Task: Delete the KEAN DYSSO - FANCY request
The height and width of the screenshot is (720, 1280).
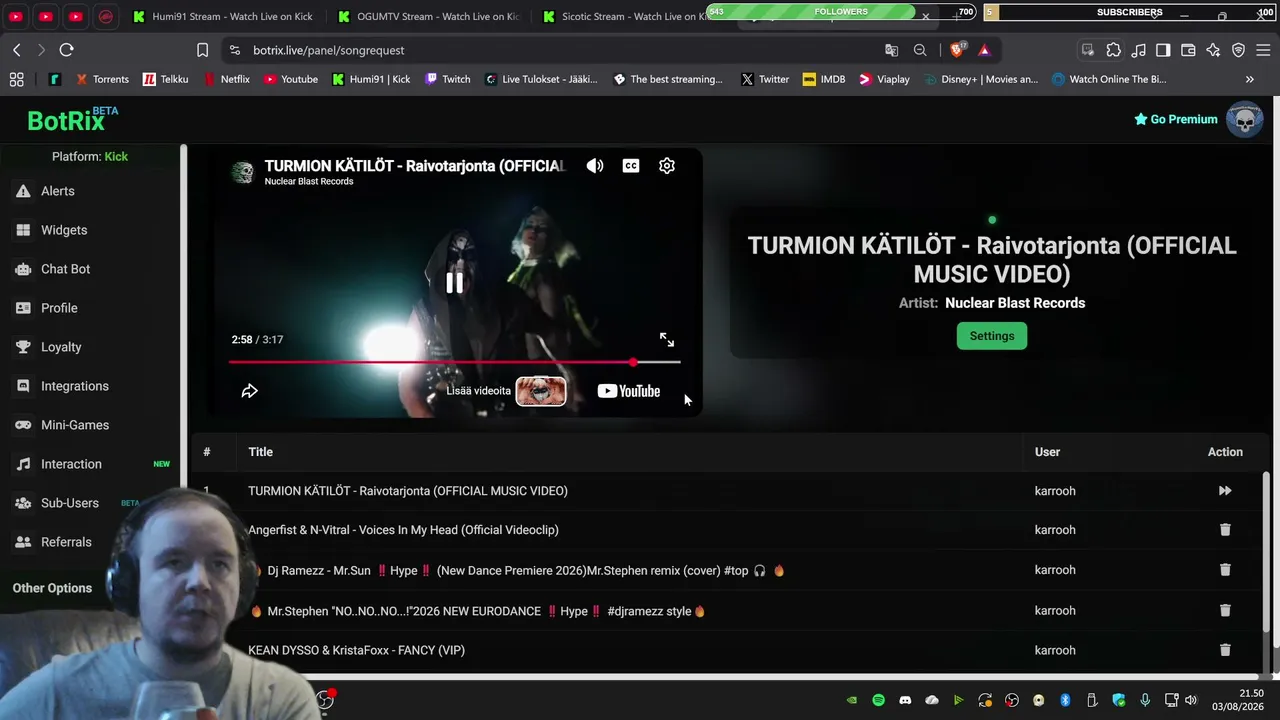Action: (x=1225, y=650)
